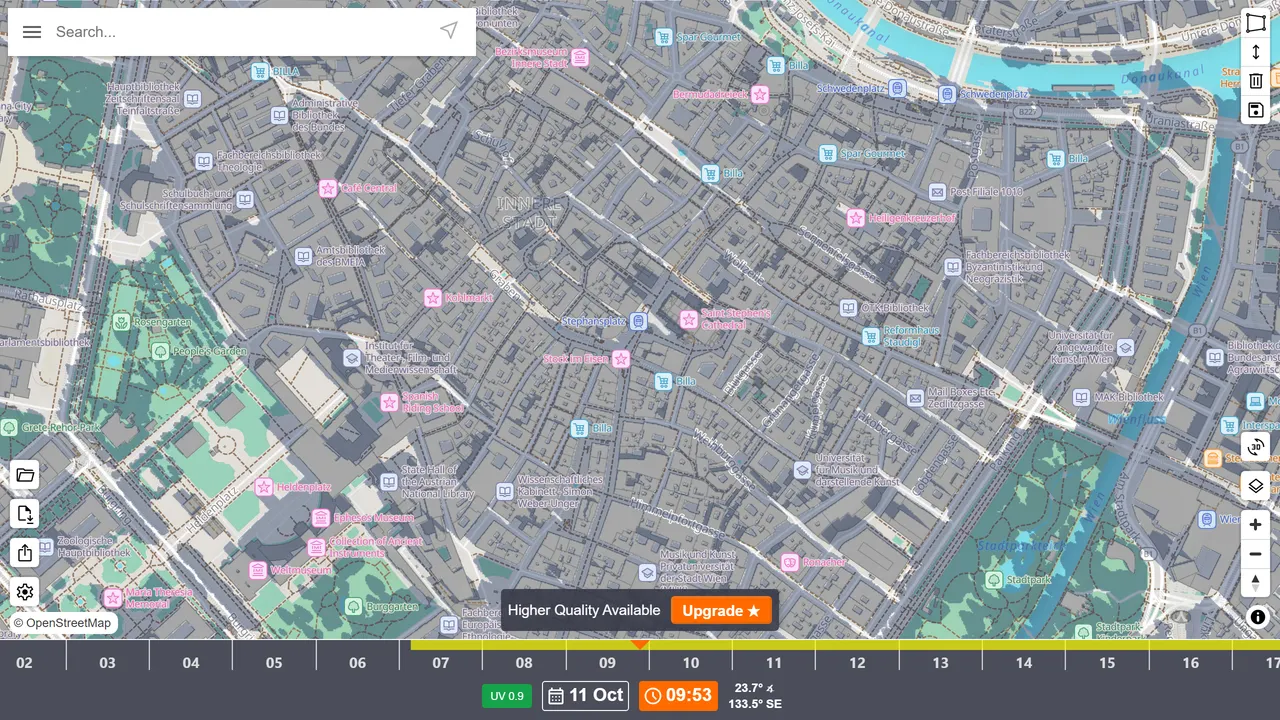The height and width of the screenshot is (720, 1280).
Task: Jump timeline to hour 12
Action: pyautogui.click(x=857, y=662)
